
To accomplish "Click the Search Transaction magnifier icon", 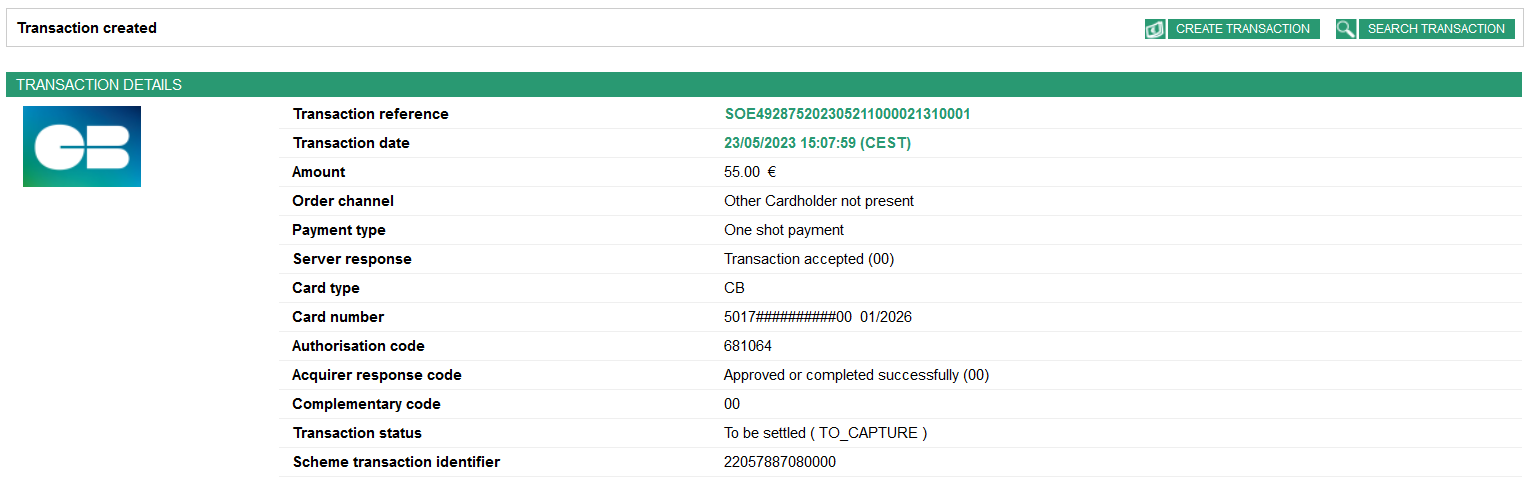I will 1346,29.
